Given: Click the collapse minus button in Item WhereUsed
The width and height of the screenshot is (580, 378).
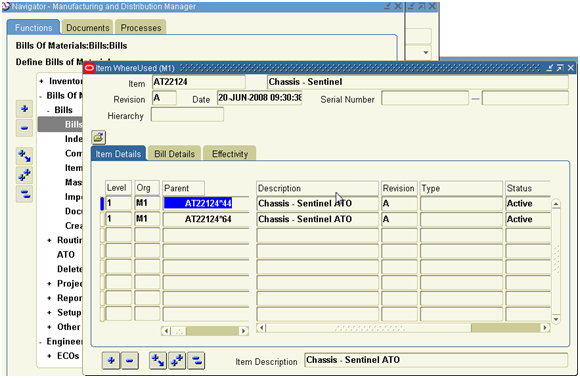Looking at the screenshot, I should coord(129,360).
